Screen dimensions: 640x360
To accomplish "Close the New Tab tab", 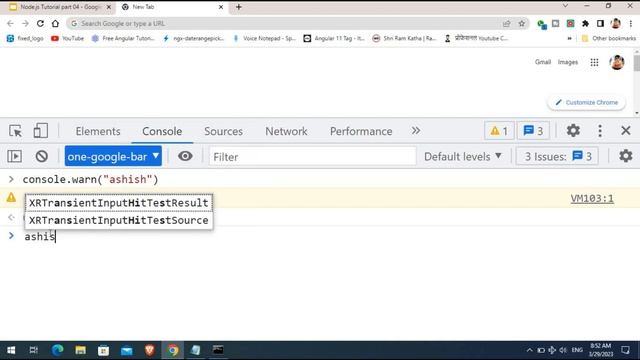I will pyautogui.click(x=221, y=7).
